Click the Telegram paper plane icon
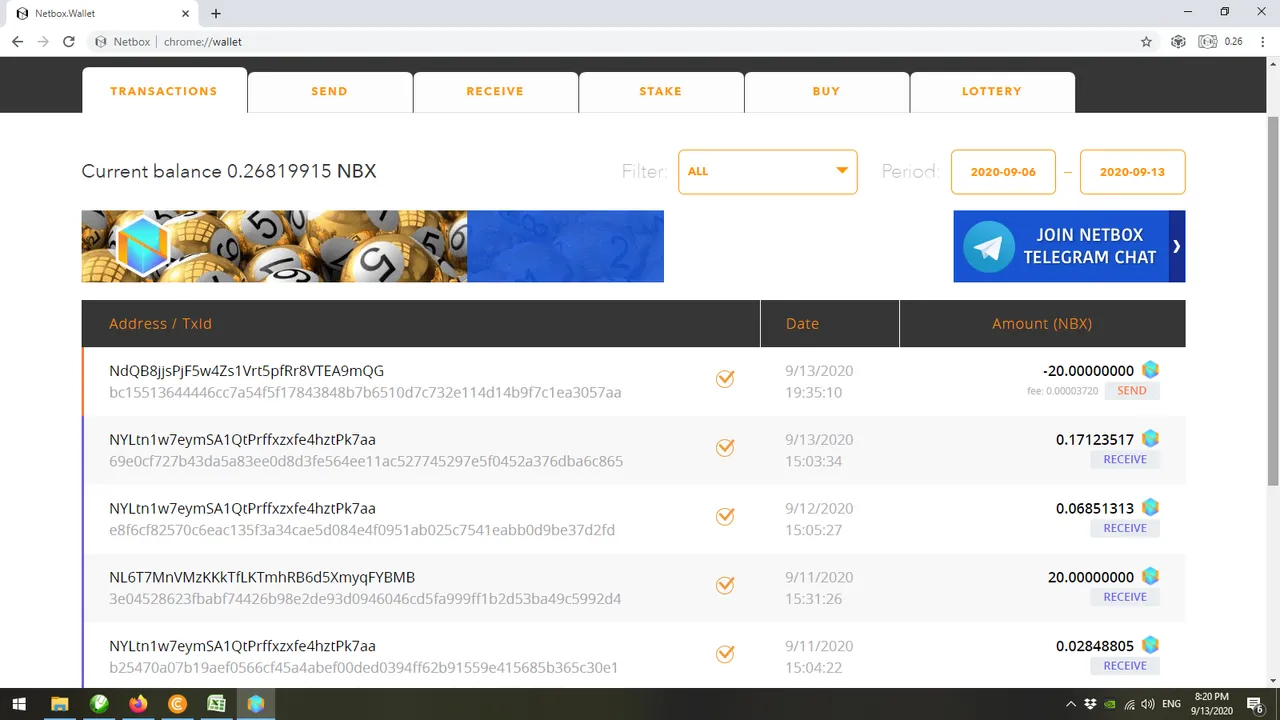The height and width of the screenshot is (720, 1280). (988, 247)
